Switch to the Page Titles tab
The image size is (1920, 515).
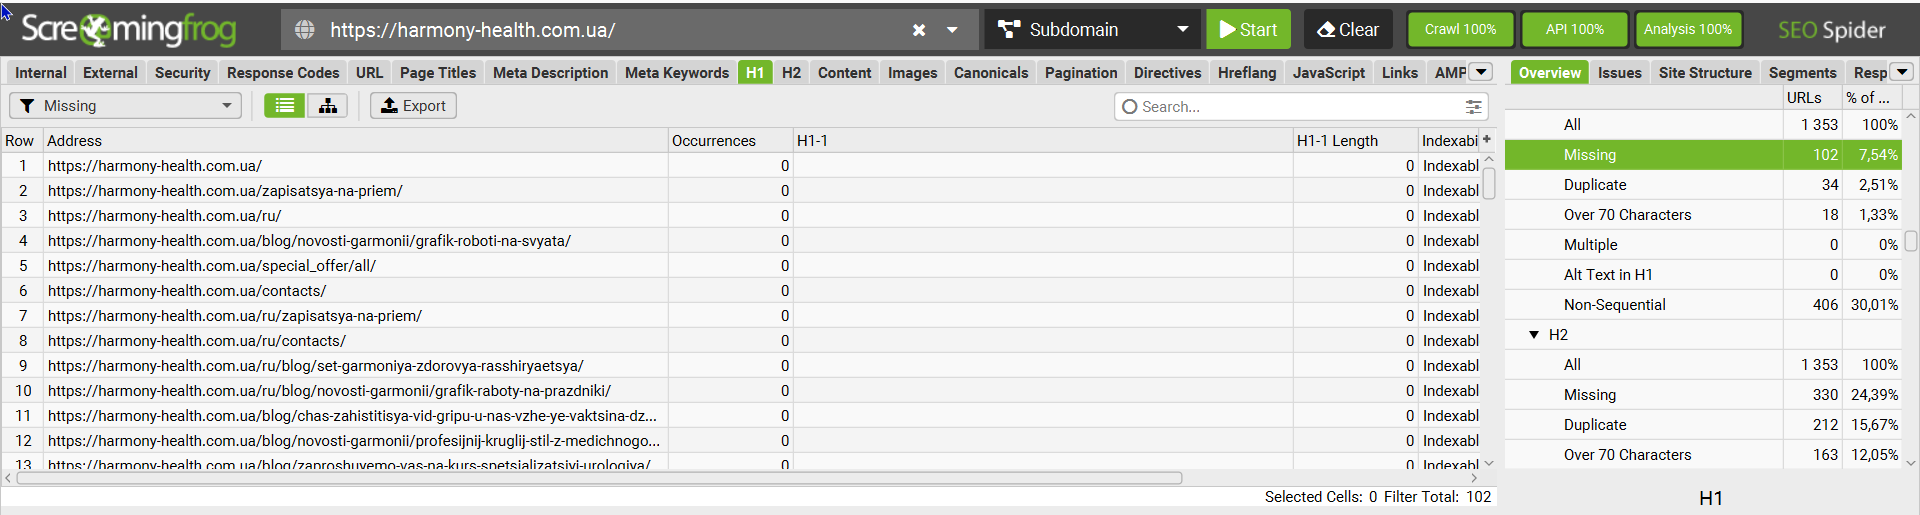[x=438, y=73]
